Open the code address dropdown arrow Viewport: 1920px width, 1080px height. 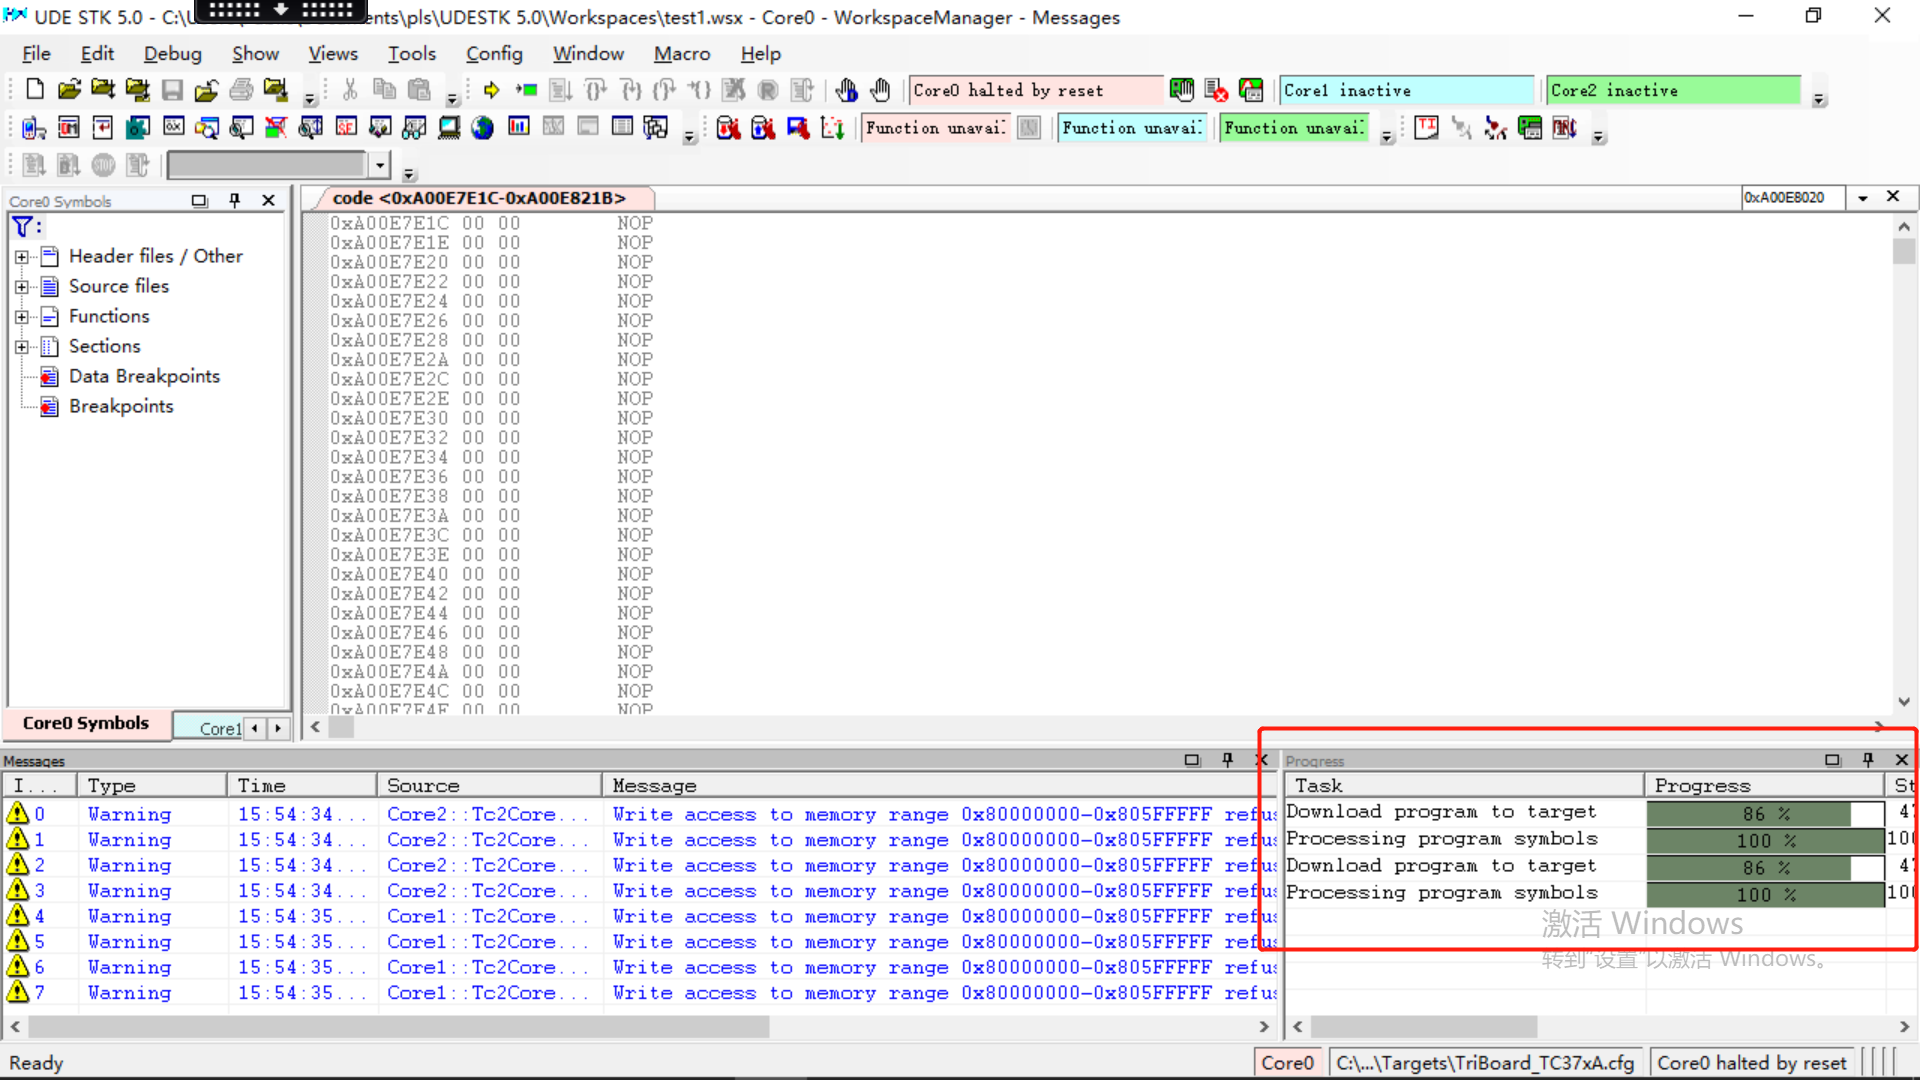pos(1862,198)
